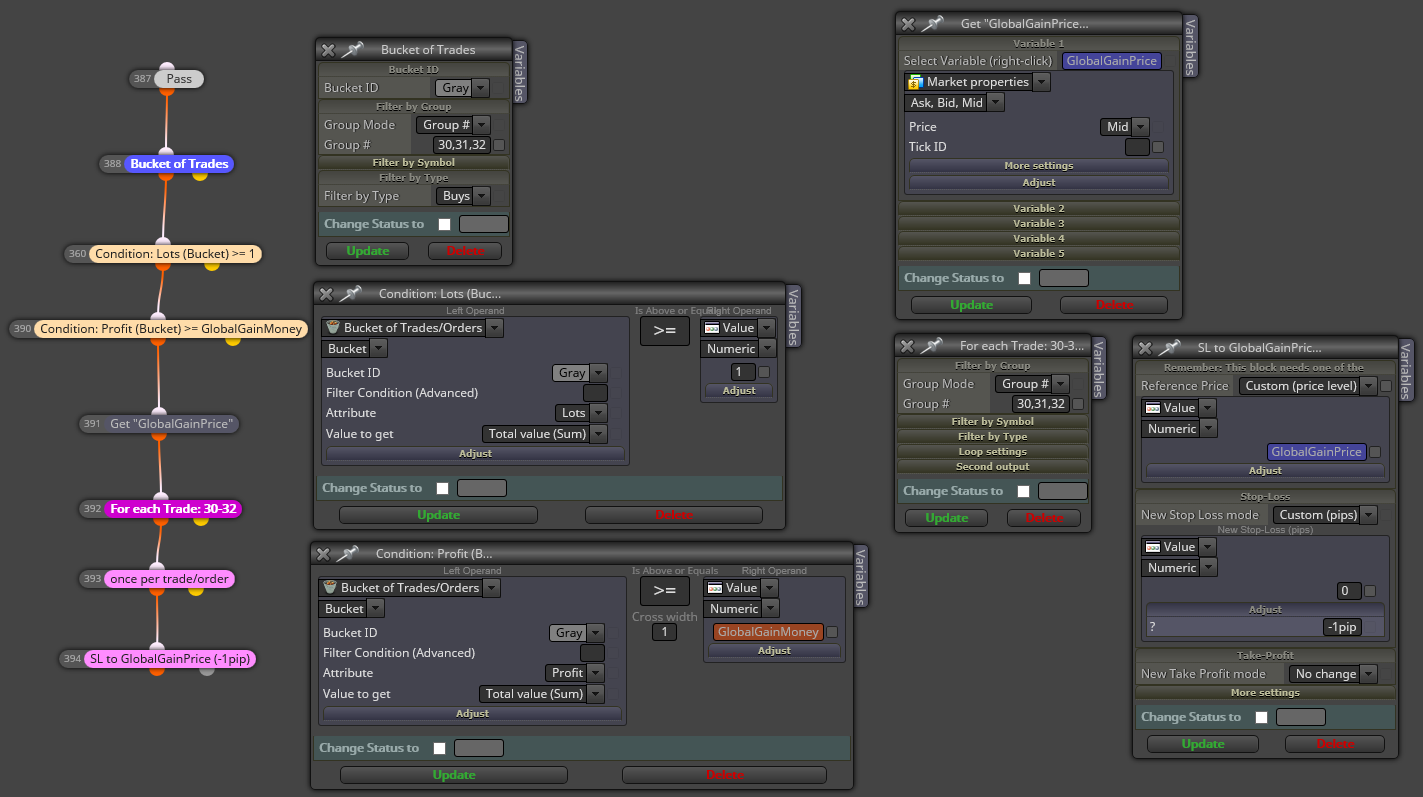Image resolution: width=1423 pixels, height=797 pixels.
Task: Select the Bucket of Trades node 388
Action: (179, 163)
